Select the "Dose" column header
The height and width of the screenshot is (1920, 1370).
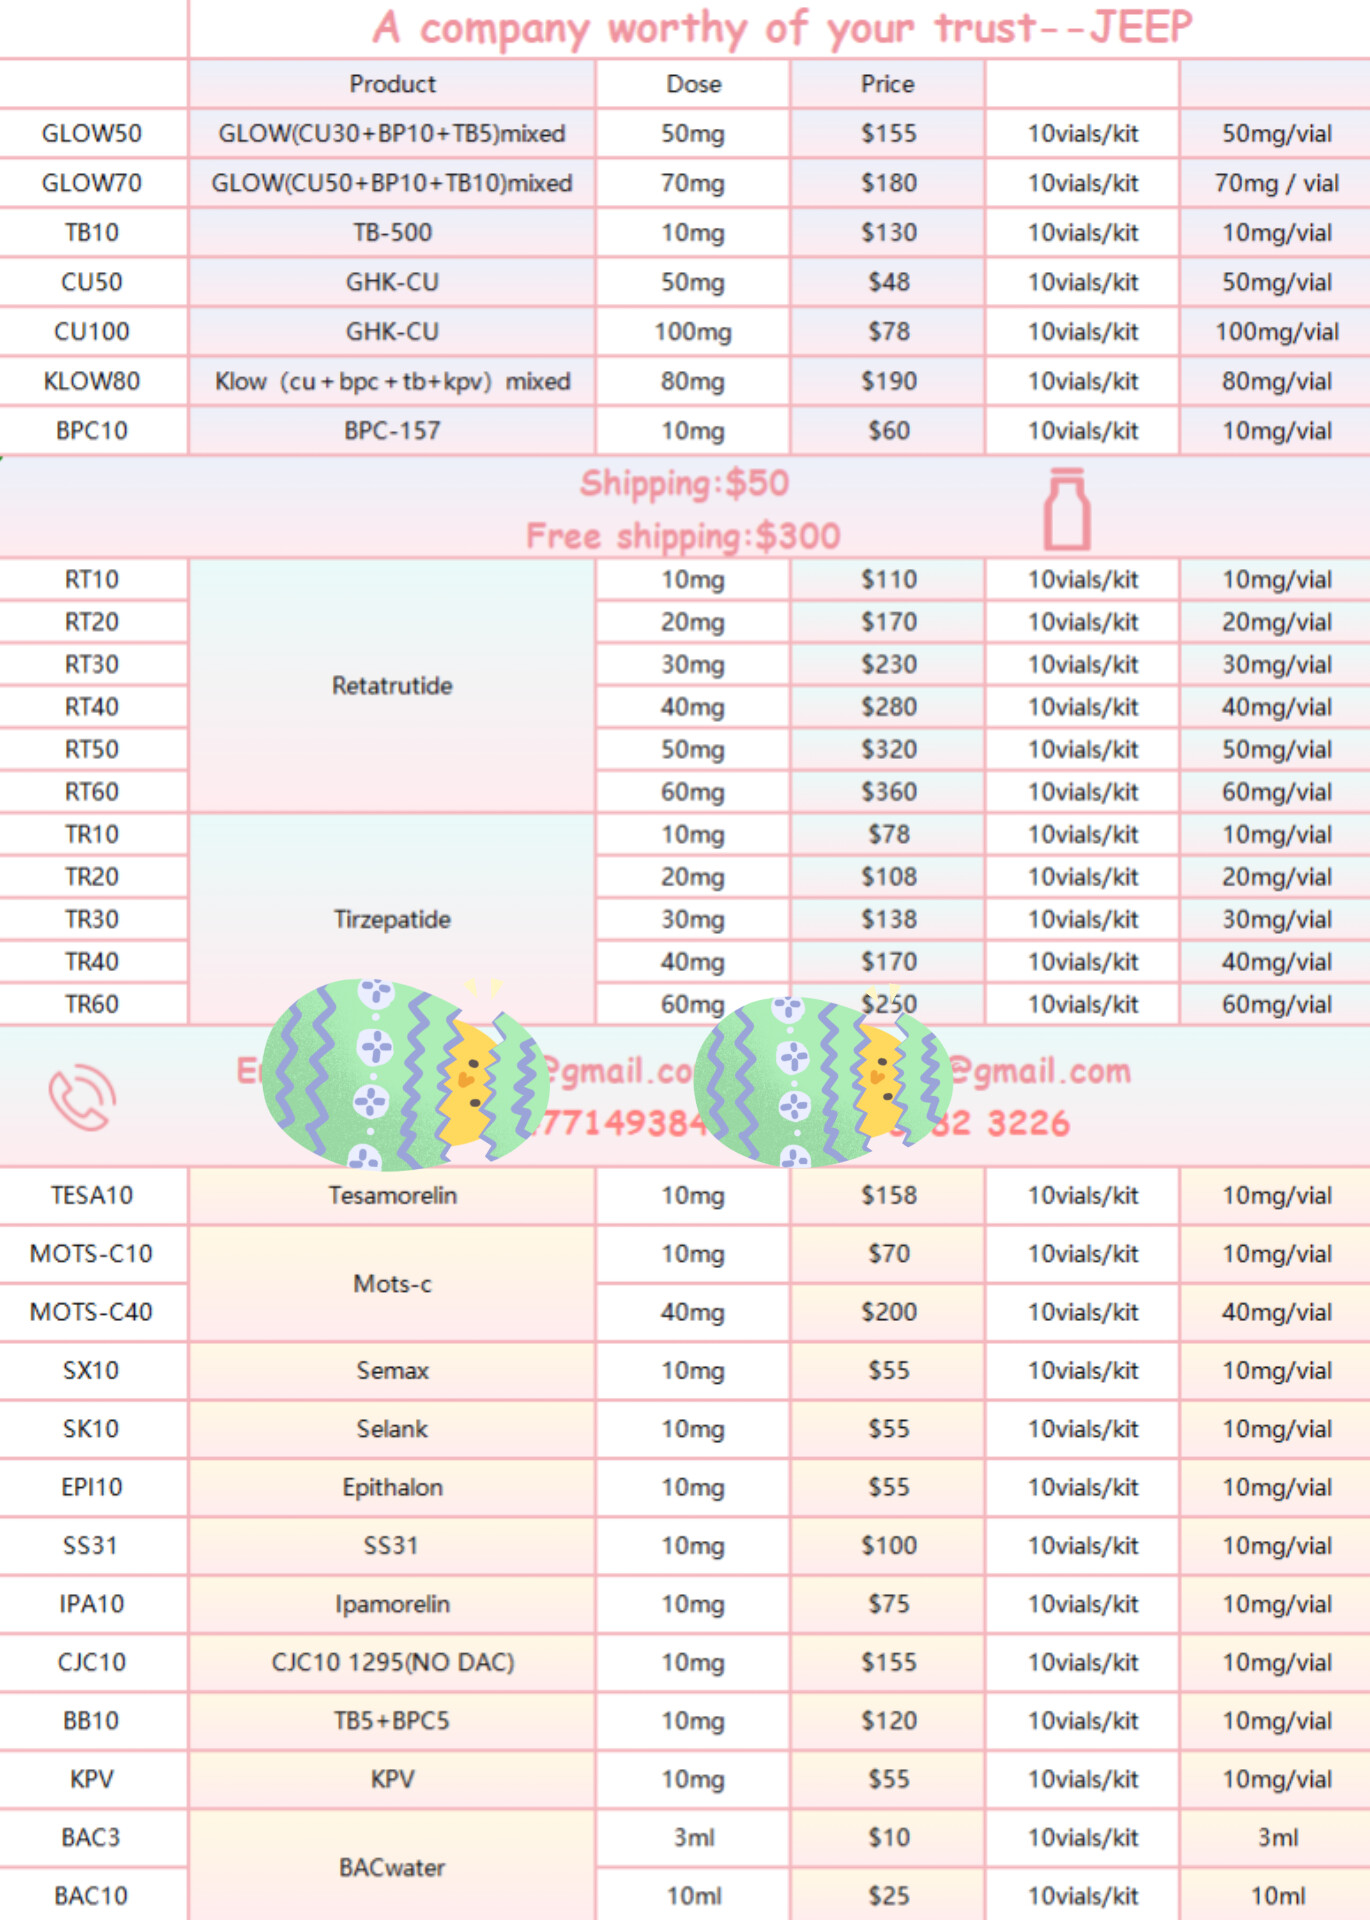point(693,84)
